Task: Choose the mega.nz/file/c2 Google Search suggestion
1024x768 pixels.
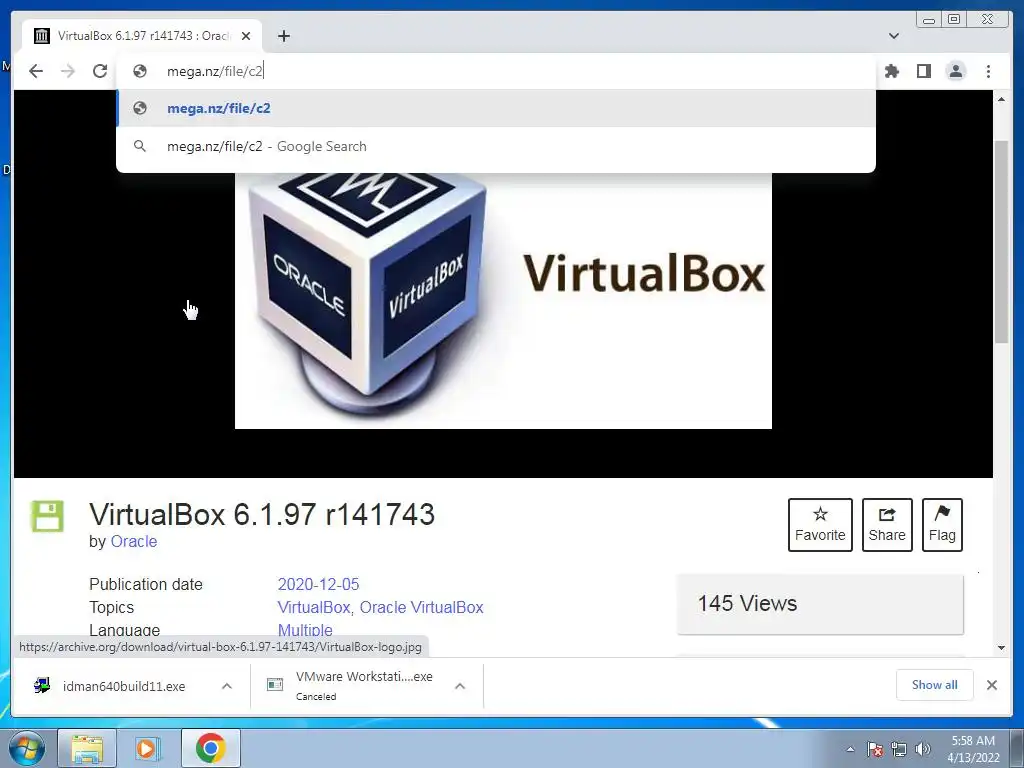Action: tap(496, 146)
